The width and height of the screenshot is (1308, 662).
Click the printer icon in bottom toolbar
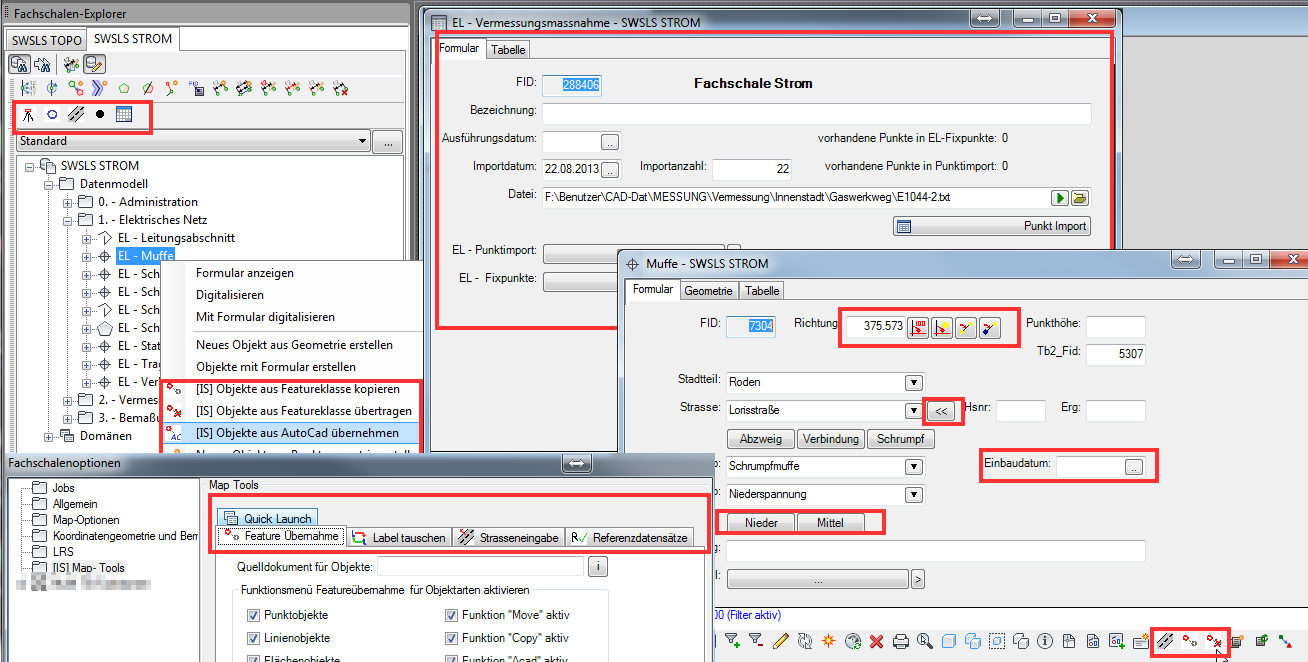point(901,641)
